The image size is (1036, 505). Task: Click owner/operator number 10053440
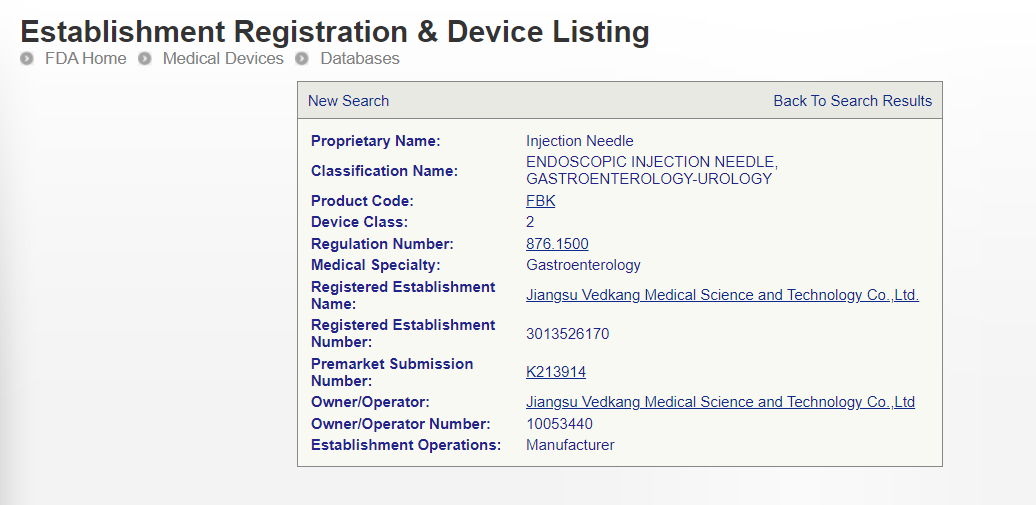tap(559, 424)
